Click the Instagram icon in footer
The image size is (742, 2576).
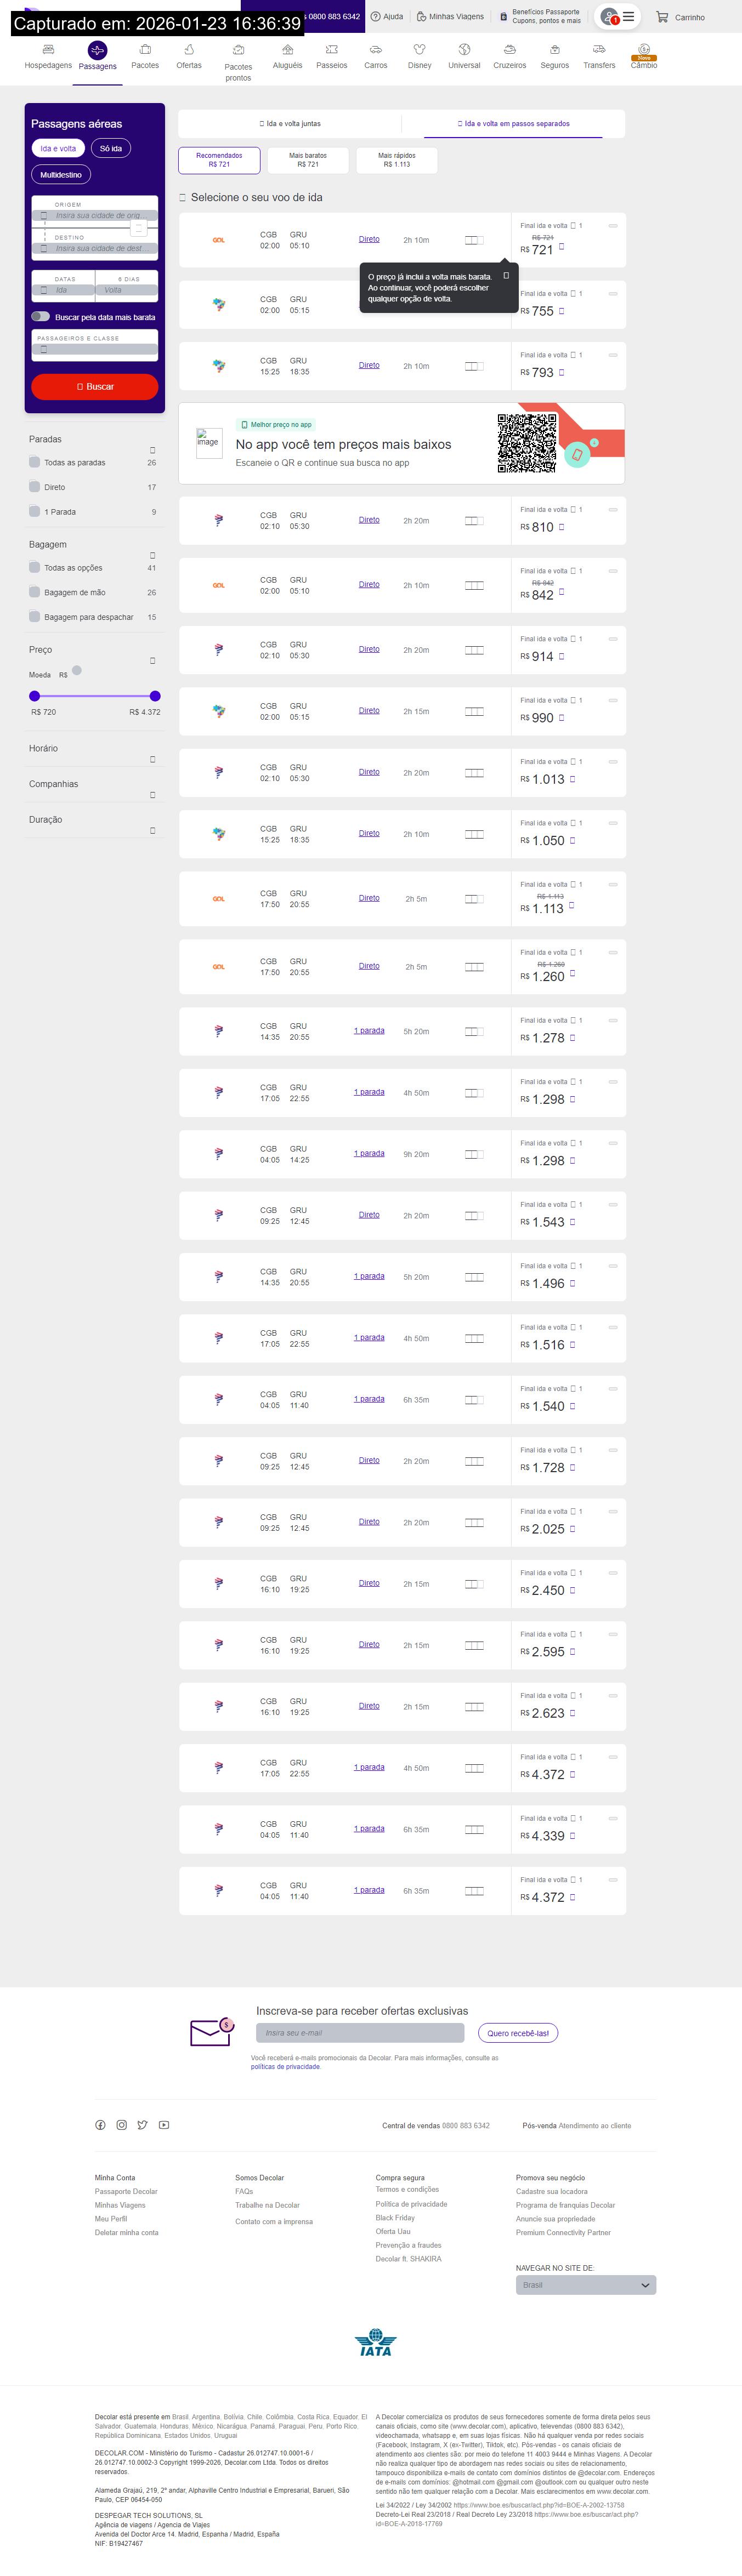tap(121, 2125)
